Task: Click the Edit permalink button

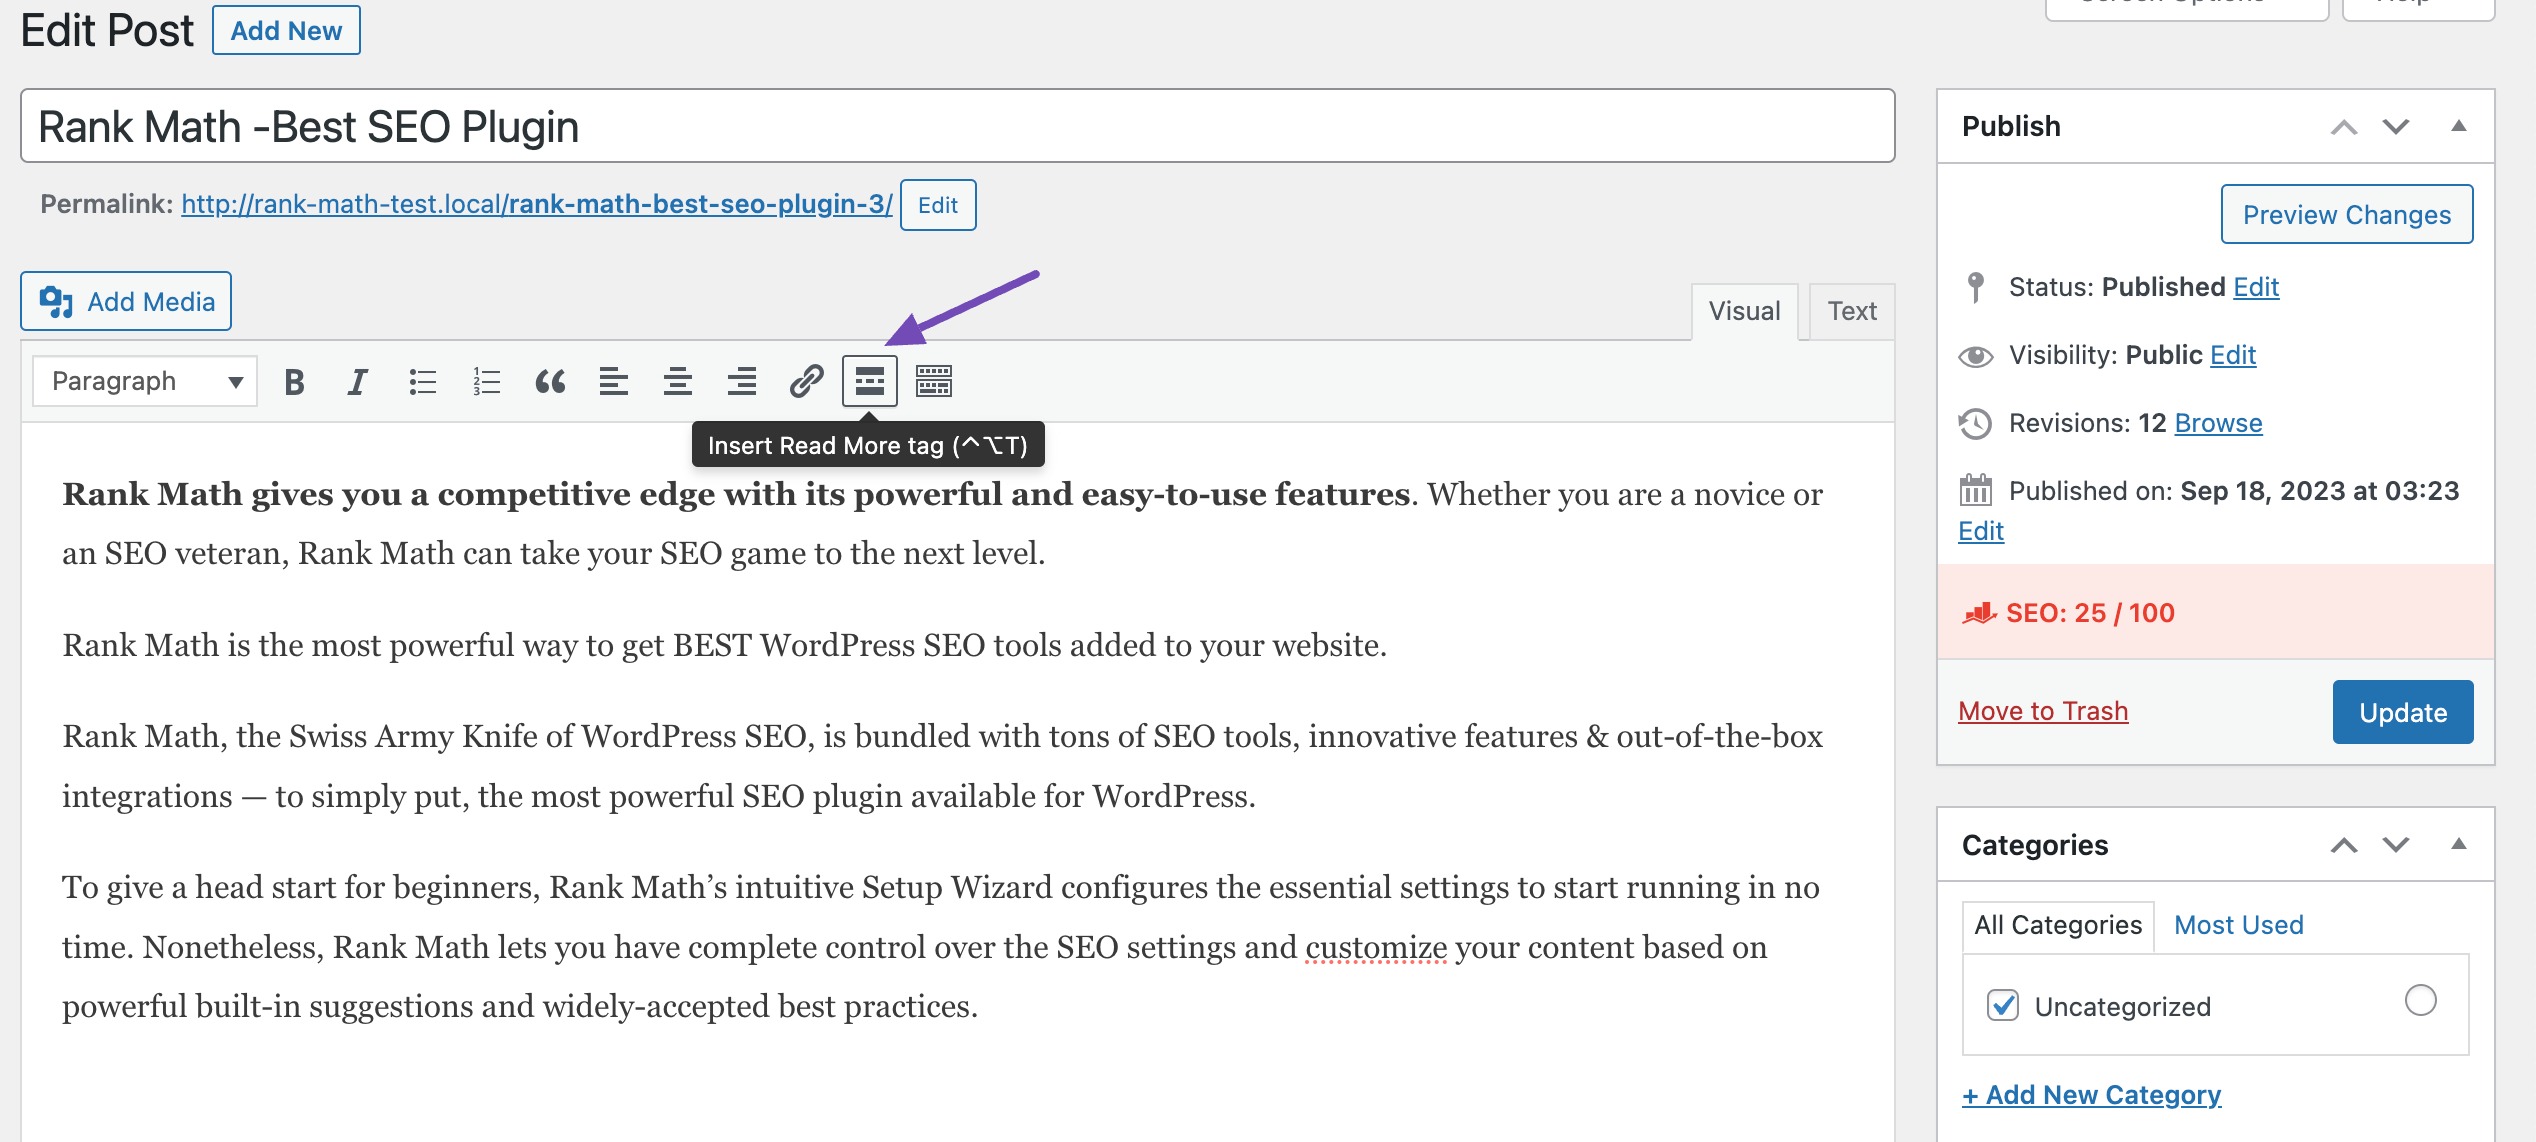Action: coord(936,204)
